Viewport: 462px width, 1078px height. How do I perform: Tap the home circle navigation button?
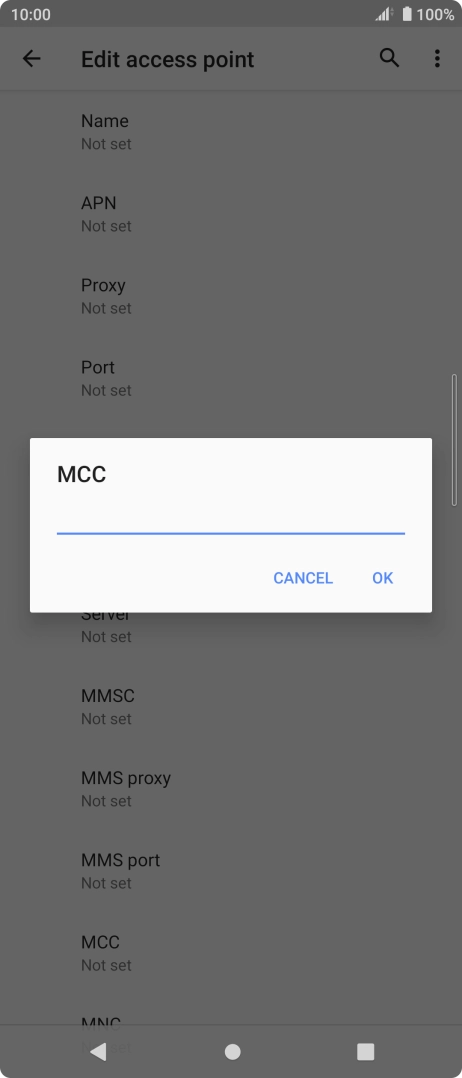[232, 1051]
